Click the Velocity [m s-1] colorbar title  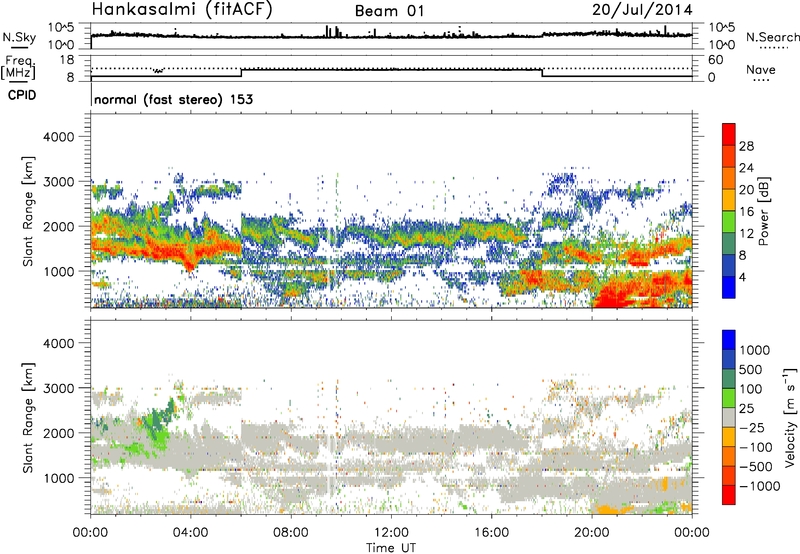click(x=790, y=417)
